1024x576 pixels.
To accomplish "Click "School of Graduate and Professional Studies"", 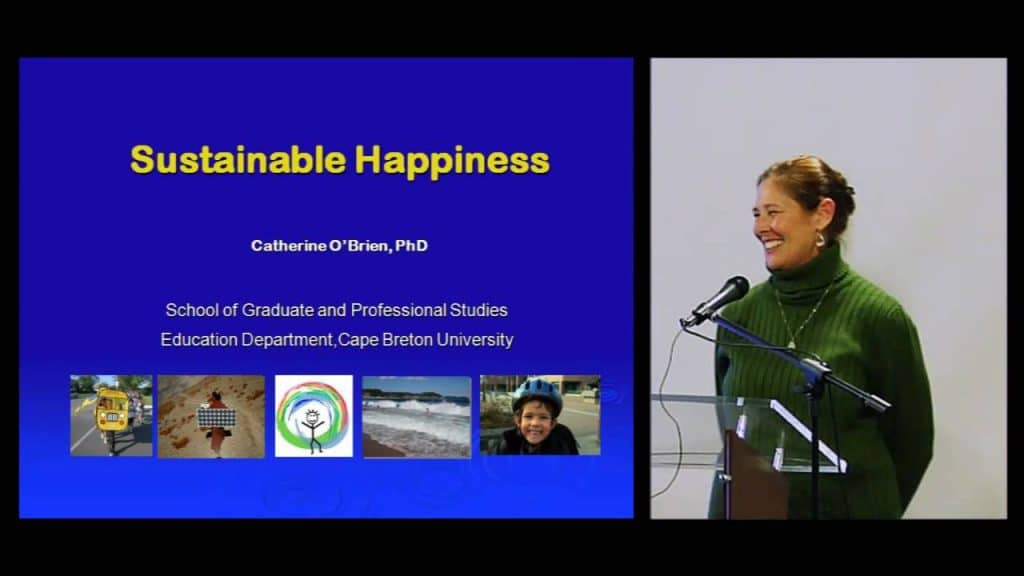I will [x=336, y=310].
